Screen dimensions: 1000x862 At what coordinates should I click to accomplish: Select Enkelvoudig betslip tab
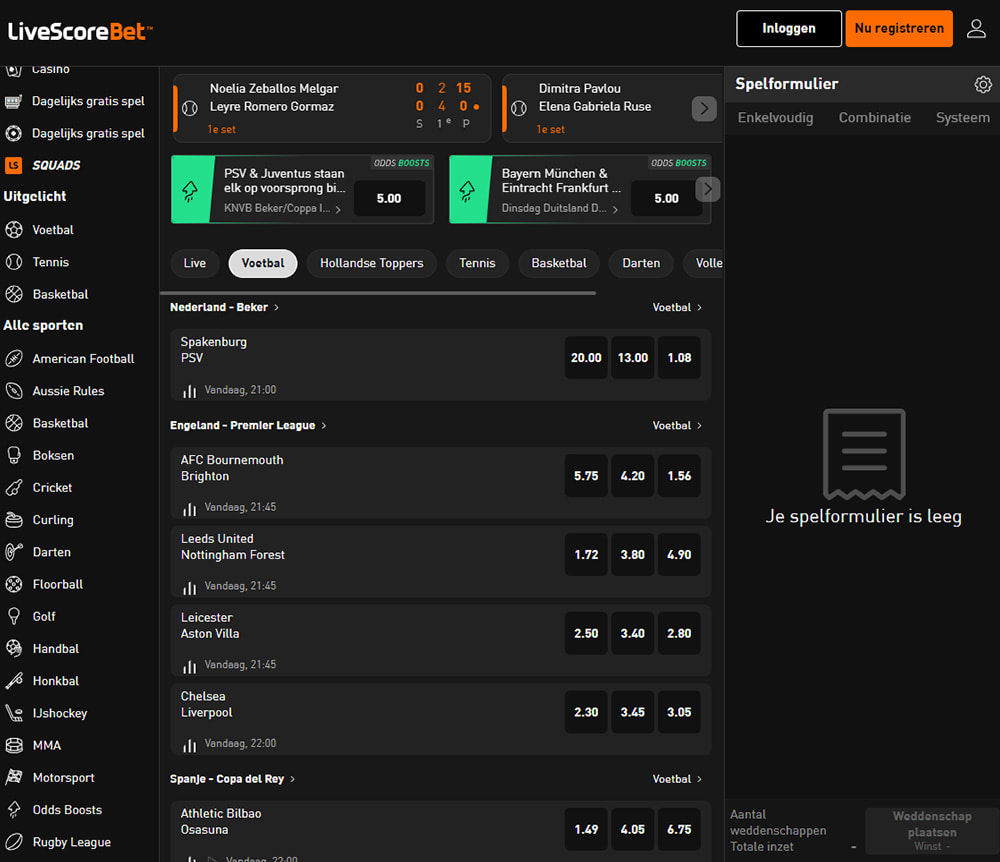click(x=776, y=118)
